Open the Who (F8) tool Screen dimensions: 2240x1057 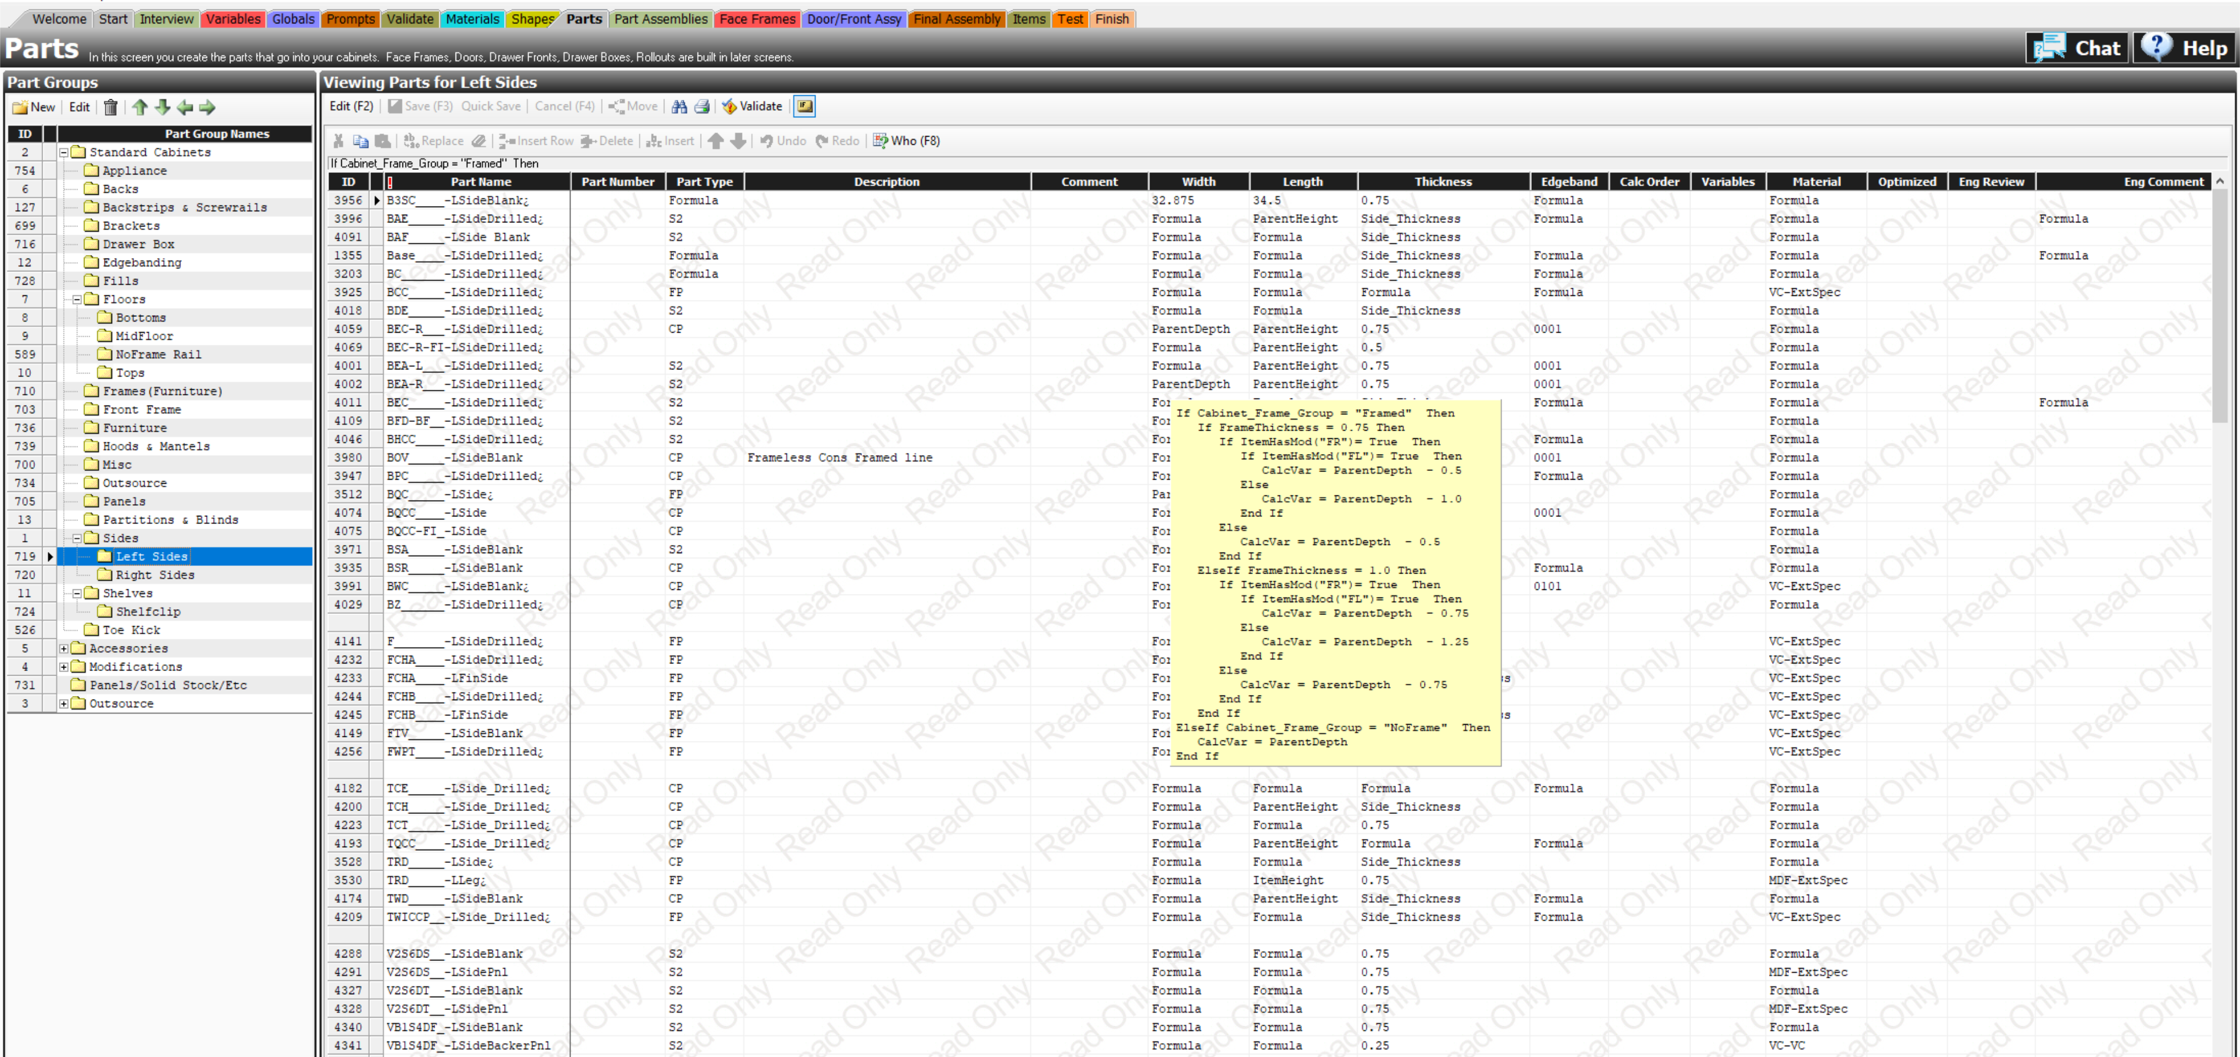point(905,140)
